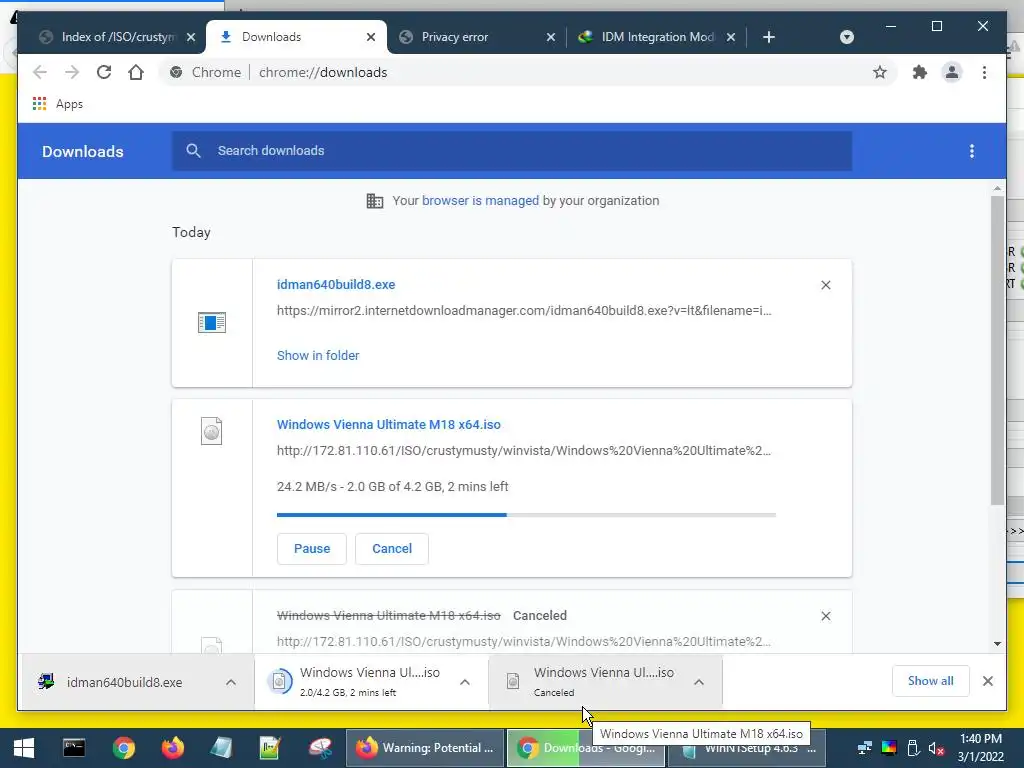This screenshot has height=768, width=1024.
Task: Open a new tab with plus button
Action: [x=769, y=37]
